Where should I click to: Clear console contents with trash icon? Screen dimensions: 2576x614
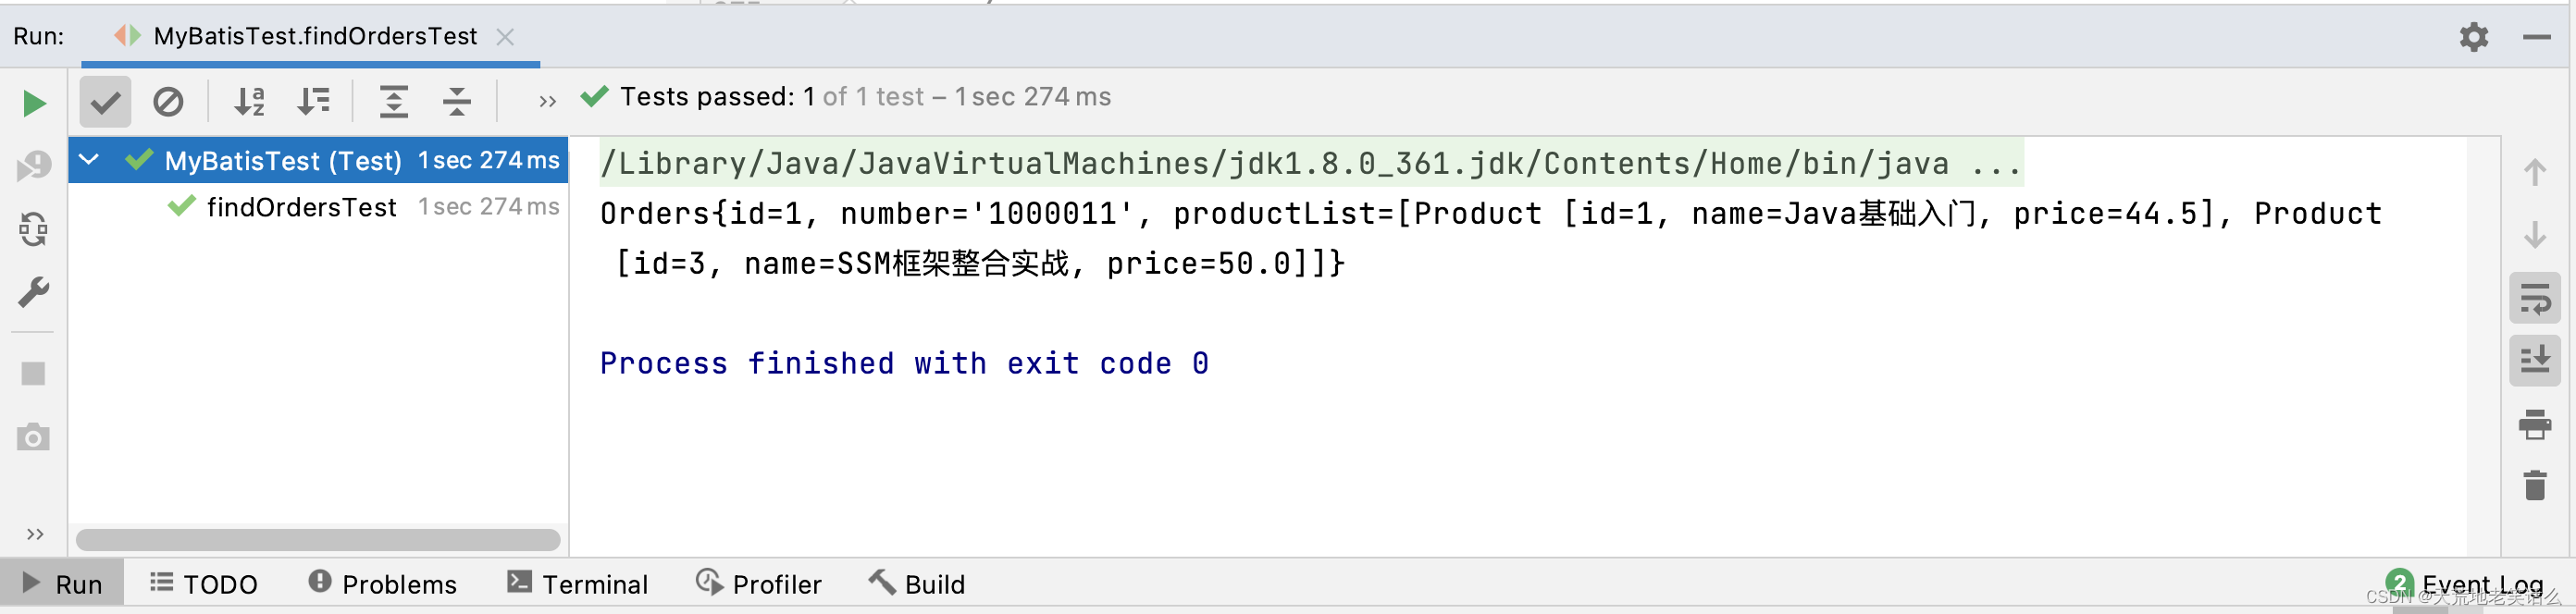[x=2535, y=486]
